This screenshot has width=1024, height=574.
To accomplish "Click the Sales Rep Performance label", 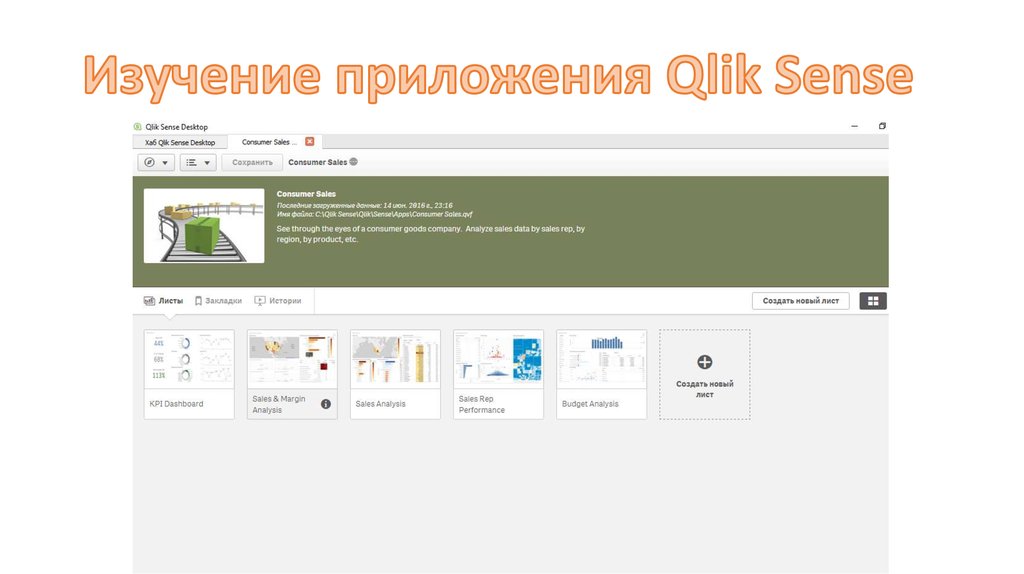I will click(x=482, y=404).
